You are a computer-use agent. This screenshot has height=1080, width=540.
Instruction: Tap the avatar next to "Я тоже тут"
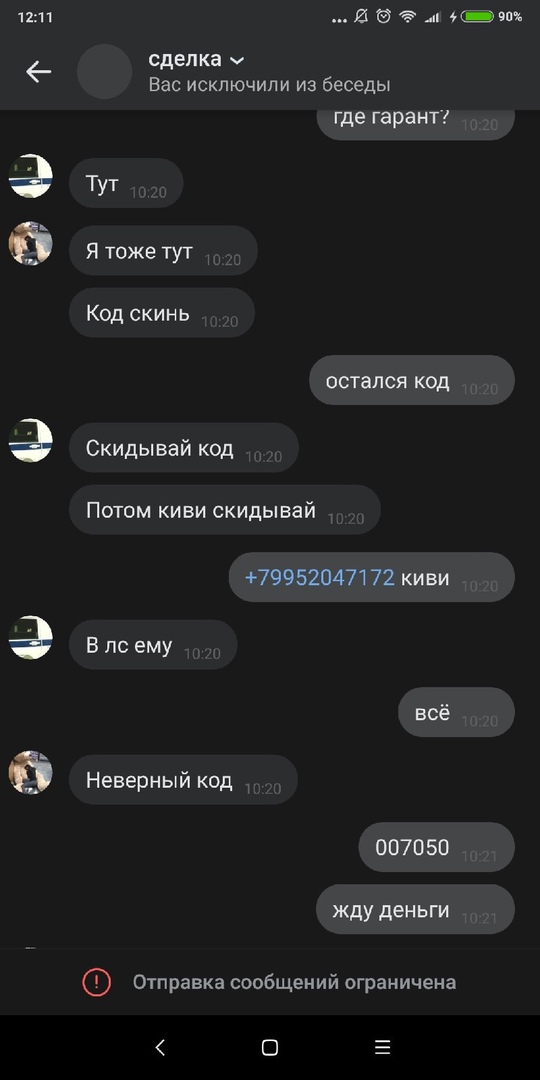pos(31,243)
